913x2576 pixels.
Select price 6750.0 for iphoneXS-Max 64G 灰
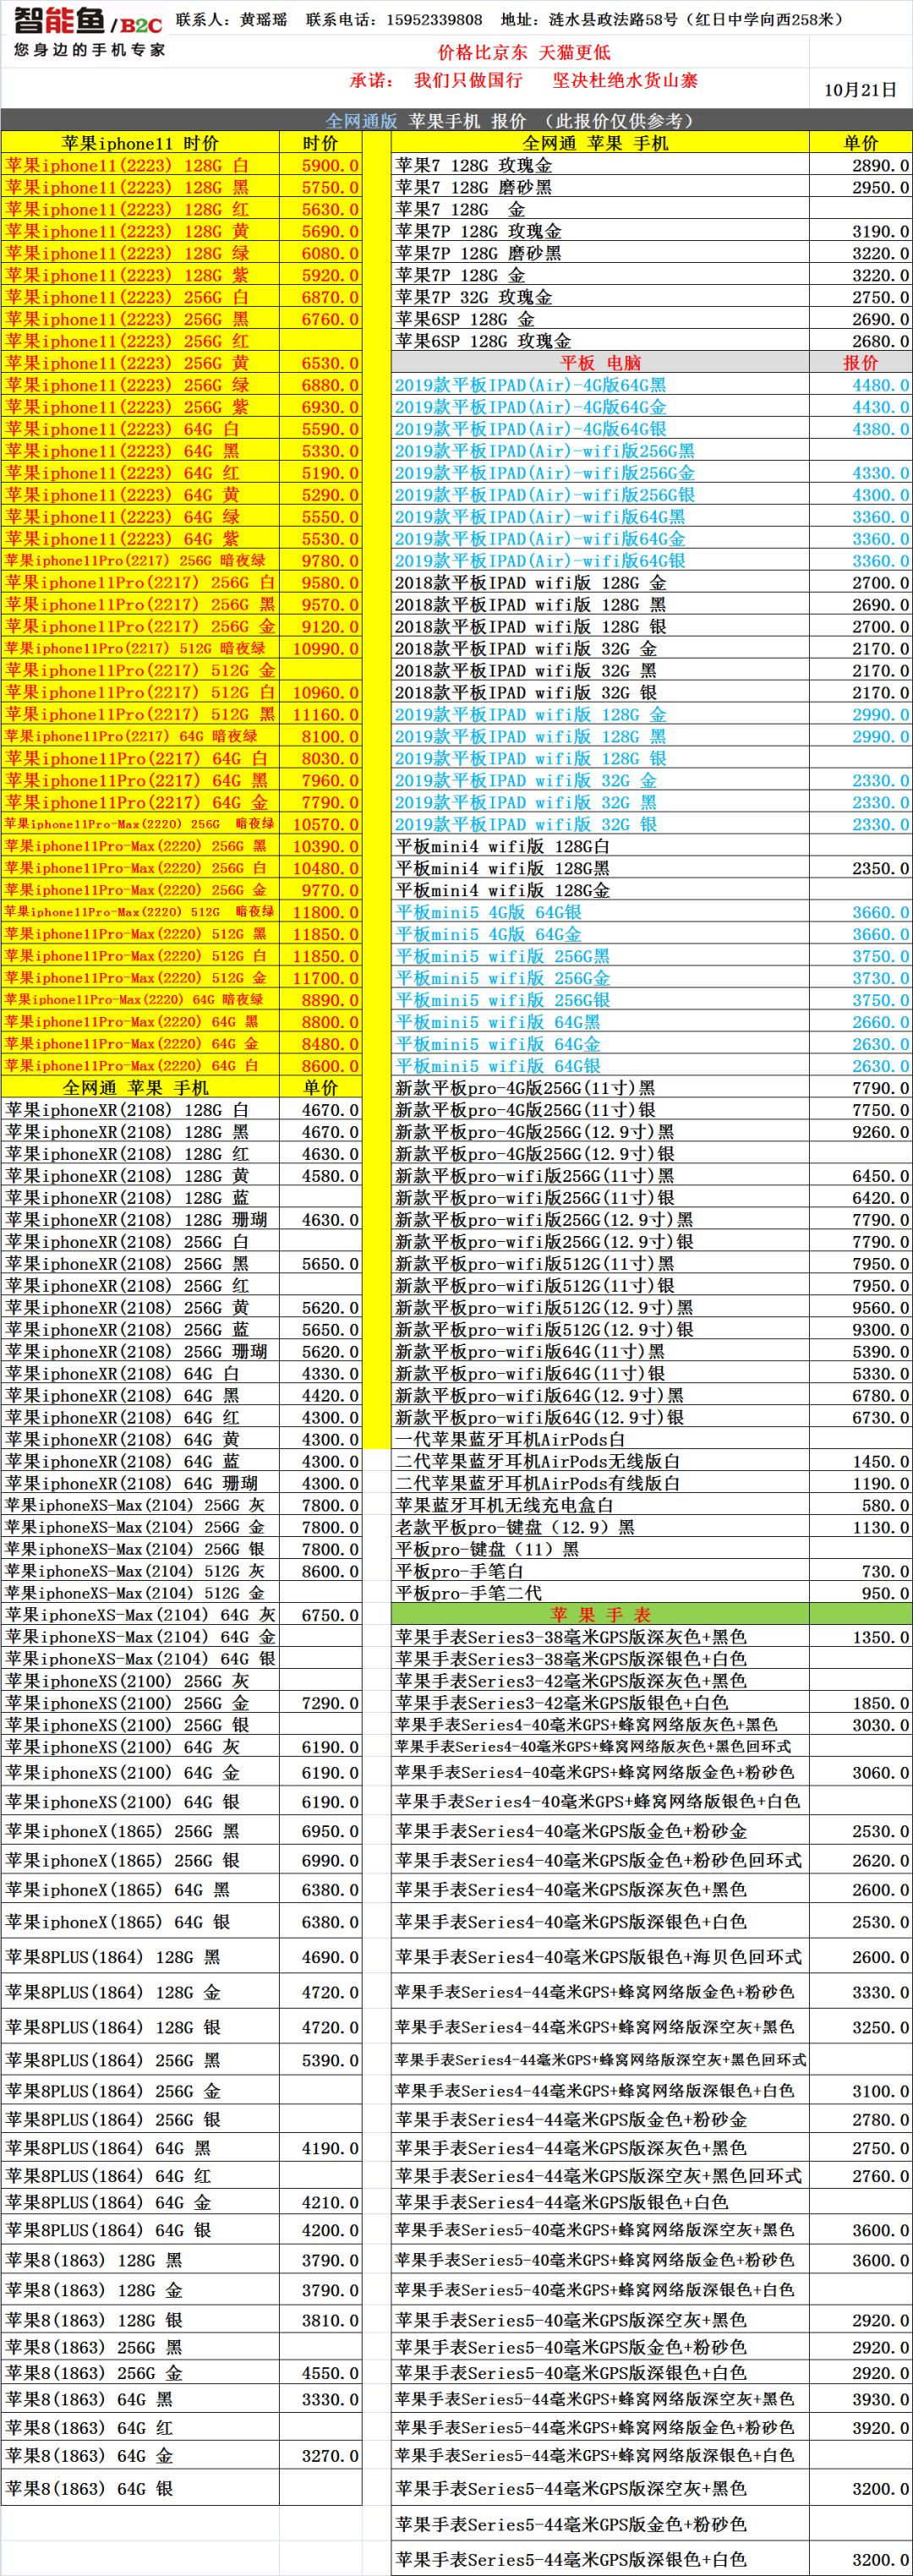321,1615
